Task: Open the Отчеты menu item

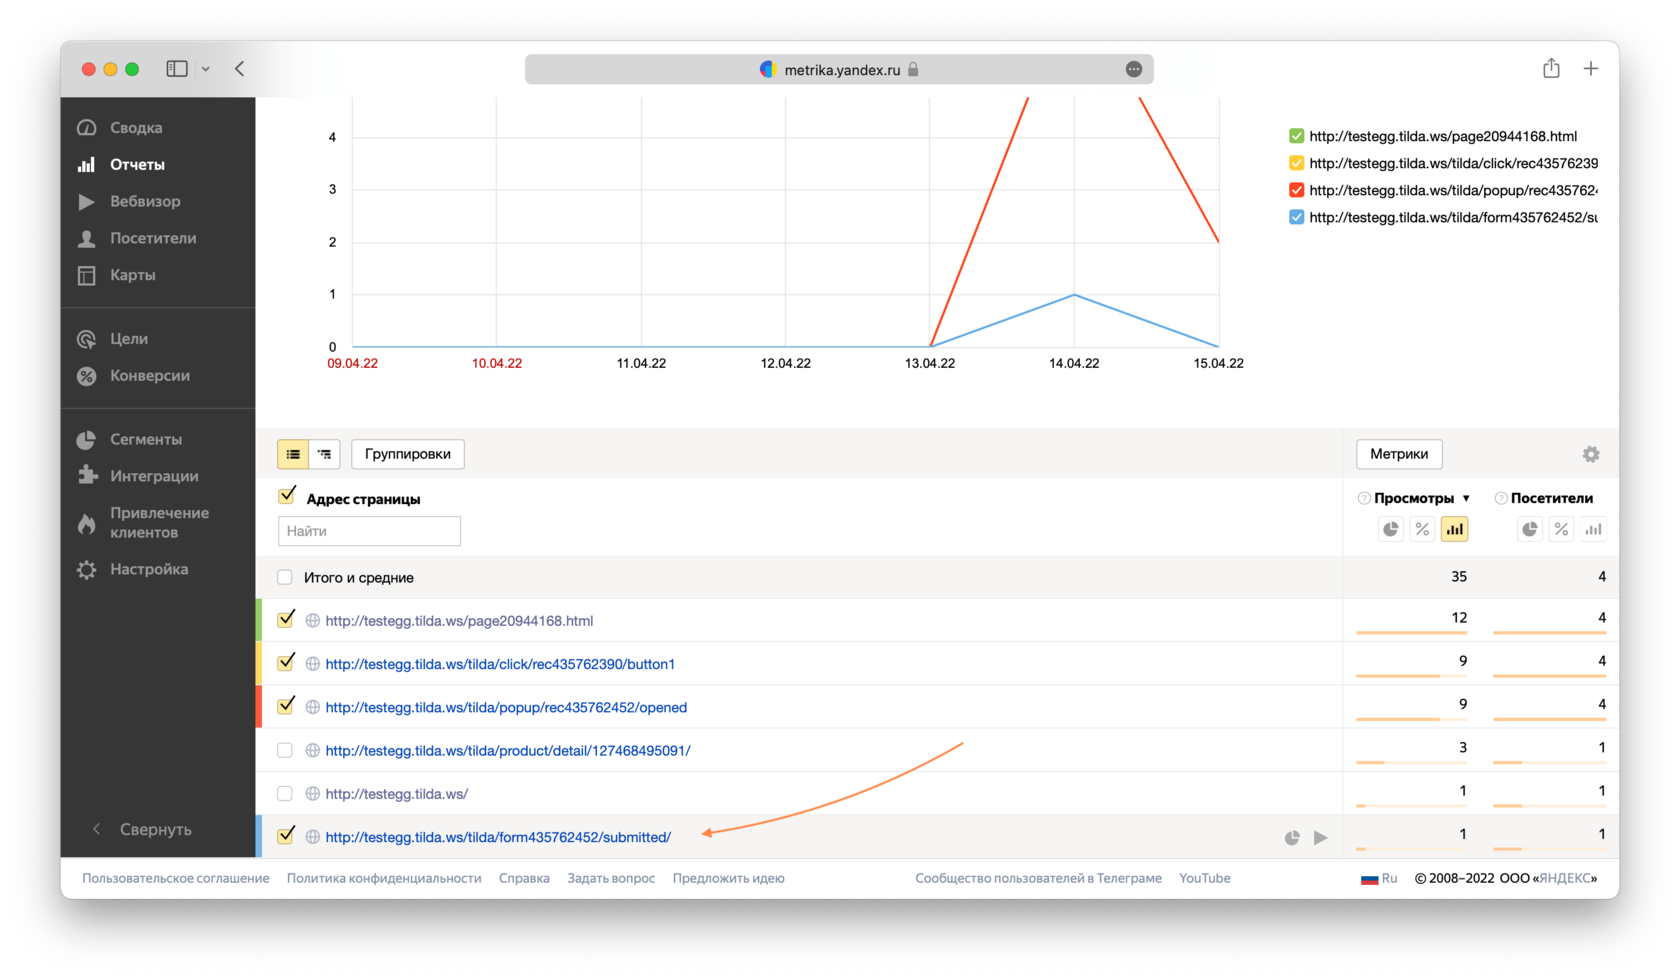Action: pos(137,165)
